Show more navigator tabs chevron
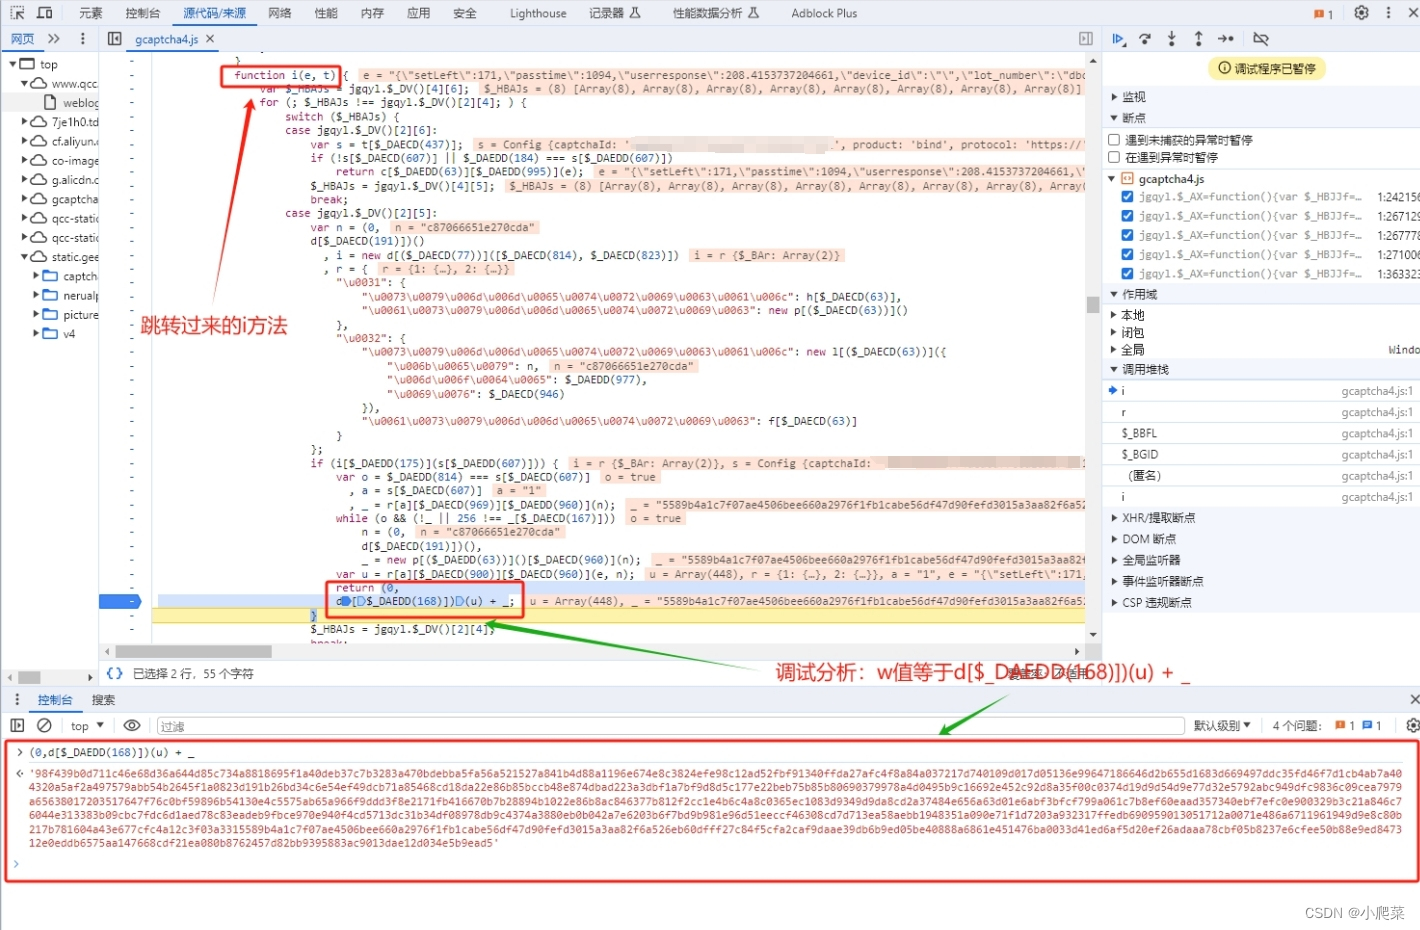 click(x=54, y=39)
